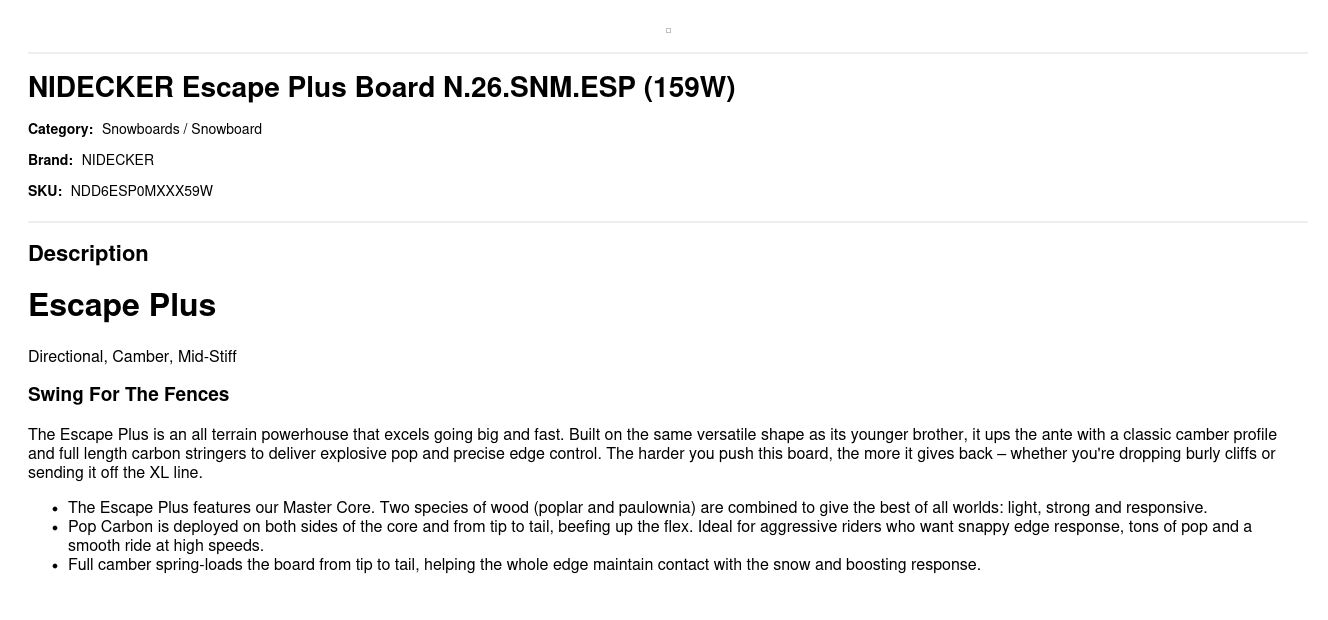1328x620 pixels.
Task: Click the Master Core bullet point text
Action: click(x=637, y=508)
